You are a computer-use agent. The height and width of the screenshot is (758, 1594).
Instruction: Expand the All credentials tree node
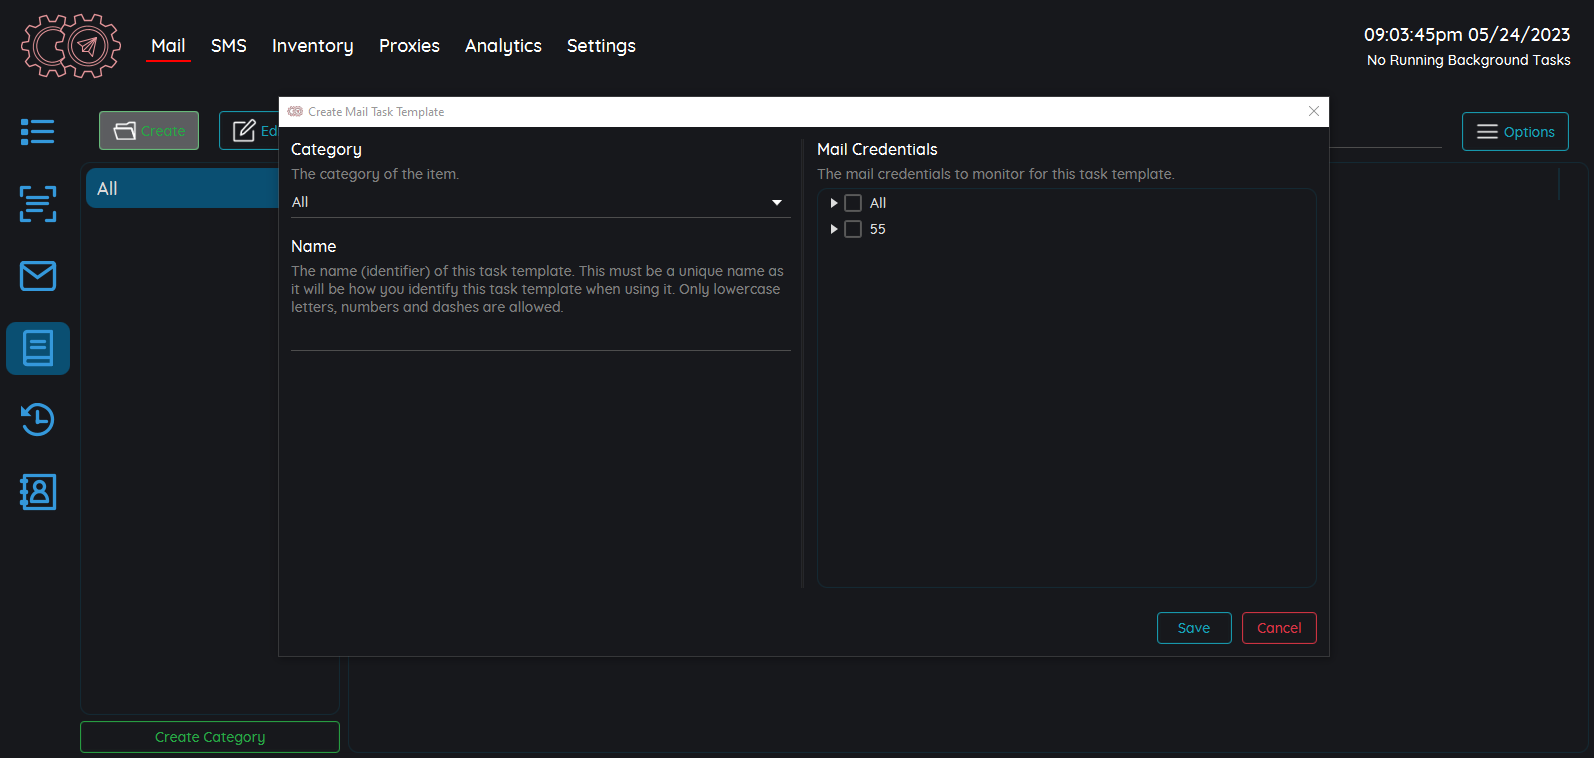click(x=834, y=203)
